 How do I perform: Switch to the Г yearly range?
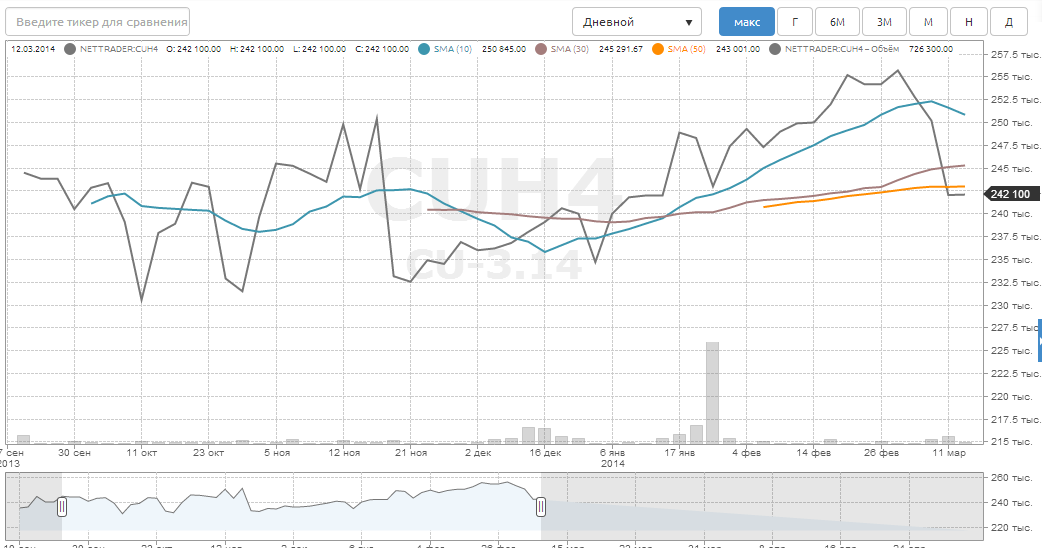[x=795, y=21]
